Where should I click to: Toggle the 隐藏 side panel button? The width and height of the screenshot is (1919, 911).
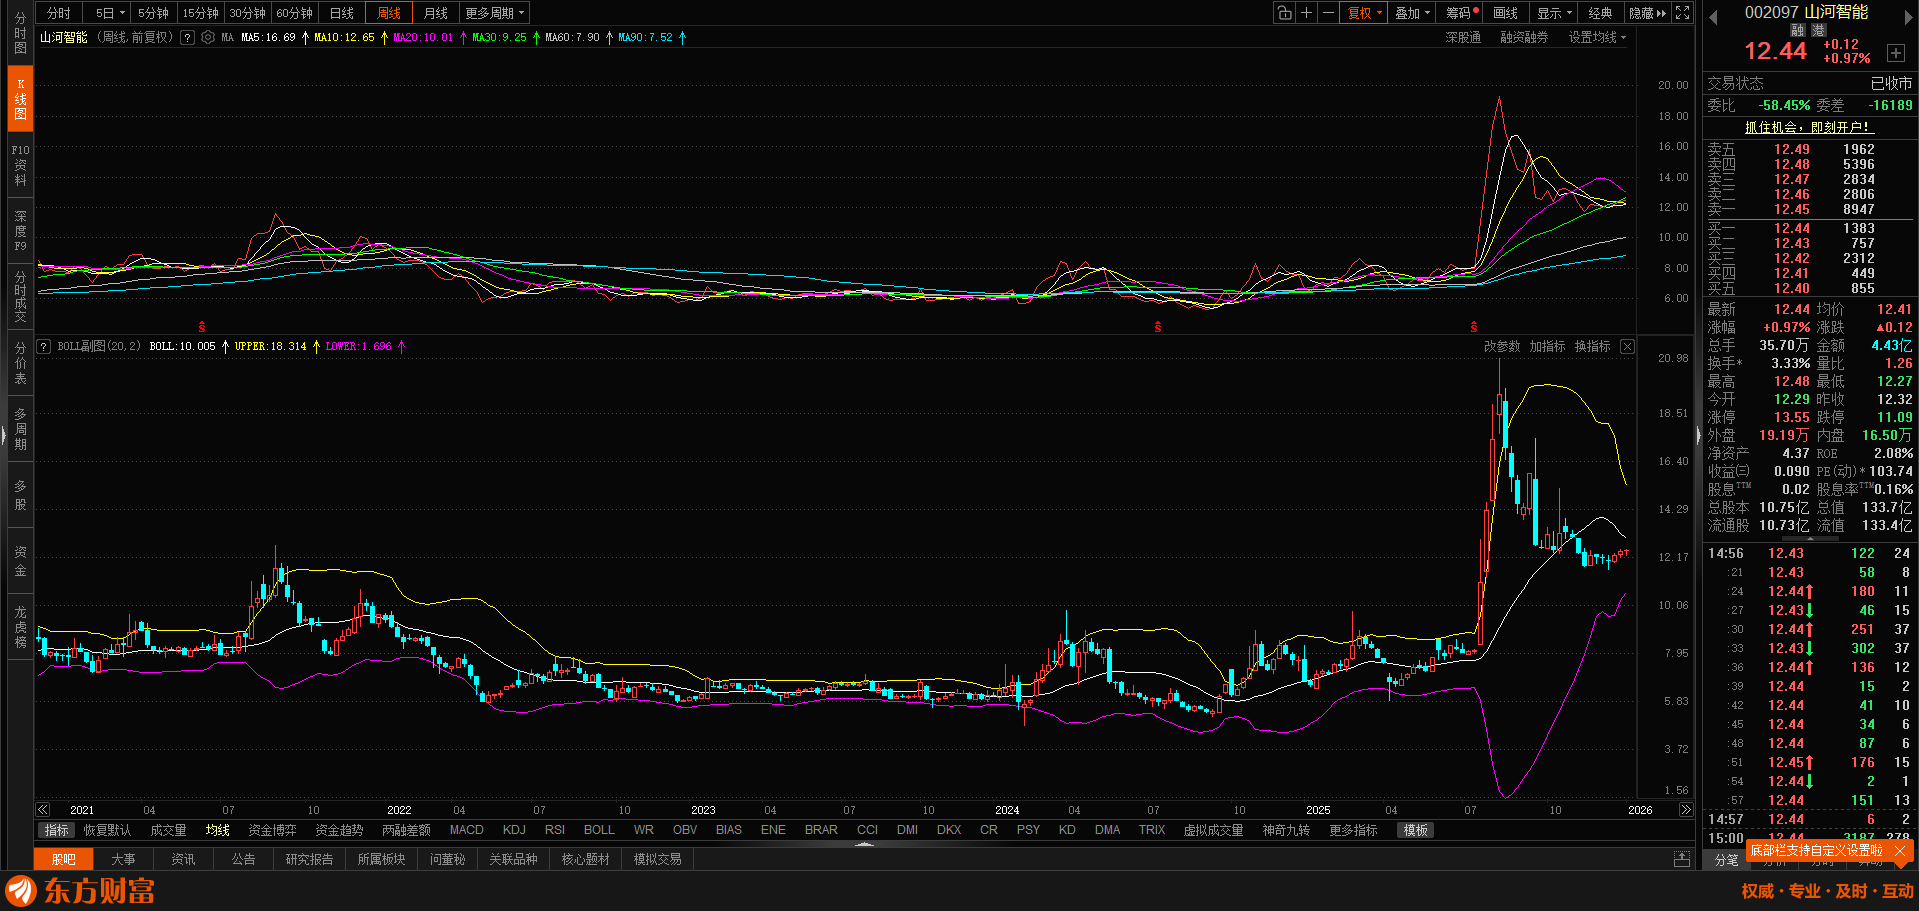pyautogui.click(x=1647, y=13)
